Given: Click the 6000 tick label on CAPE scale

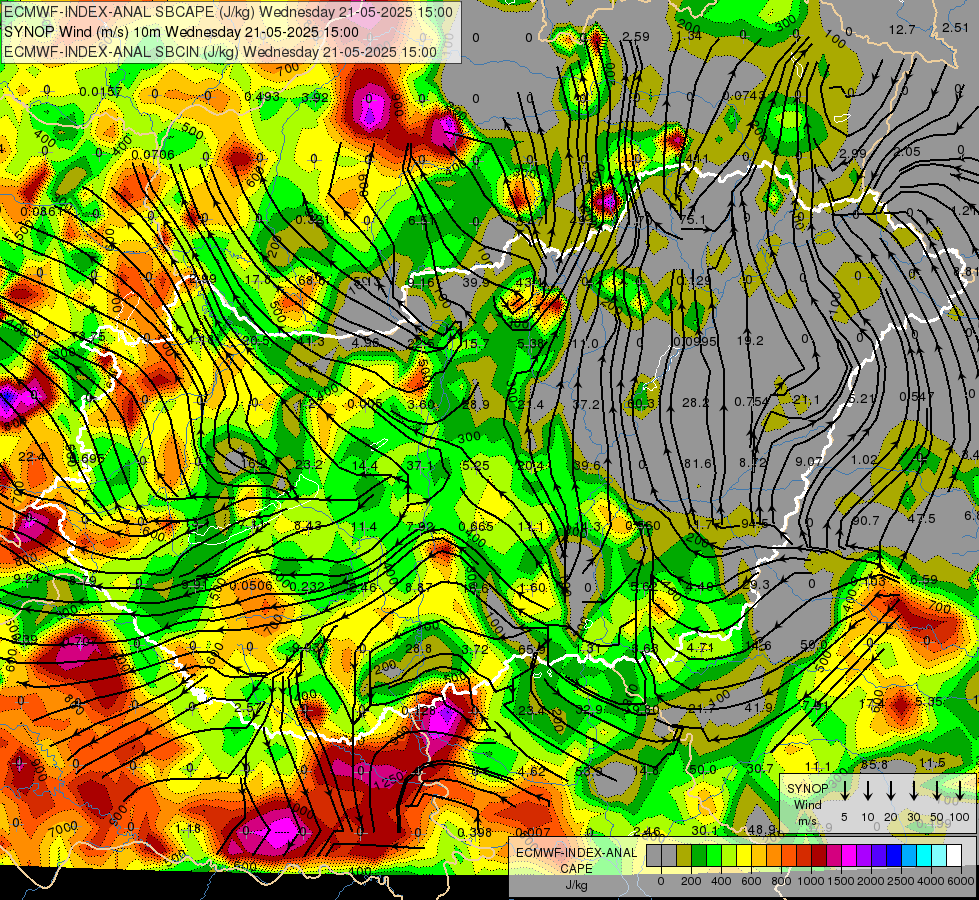Looking at the screenshot, I should [x=960, y=881].
